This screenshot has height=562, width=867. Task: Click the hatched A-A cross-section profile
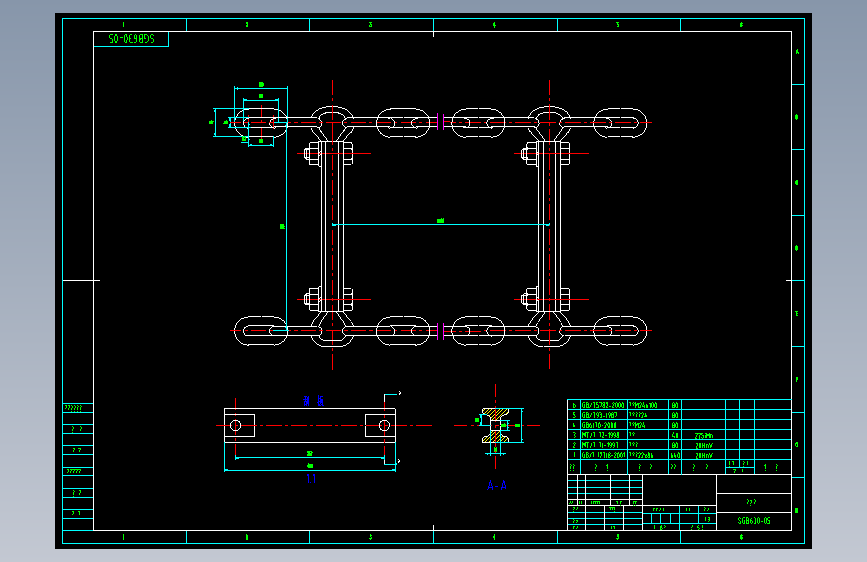coord(495,425)
